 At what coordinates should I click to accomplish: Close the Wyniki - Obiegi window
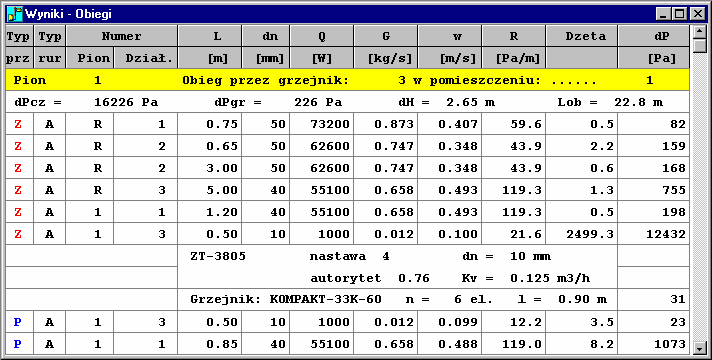pos(697,14)
